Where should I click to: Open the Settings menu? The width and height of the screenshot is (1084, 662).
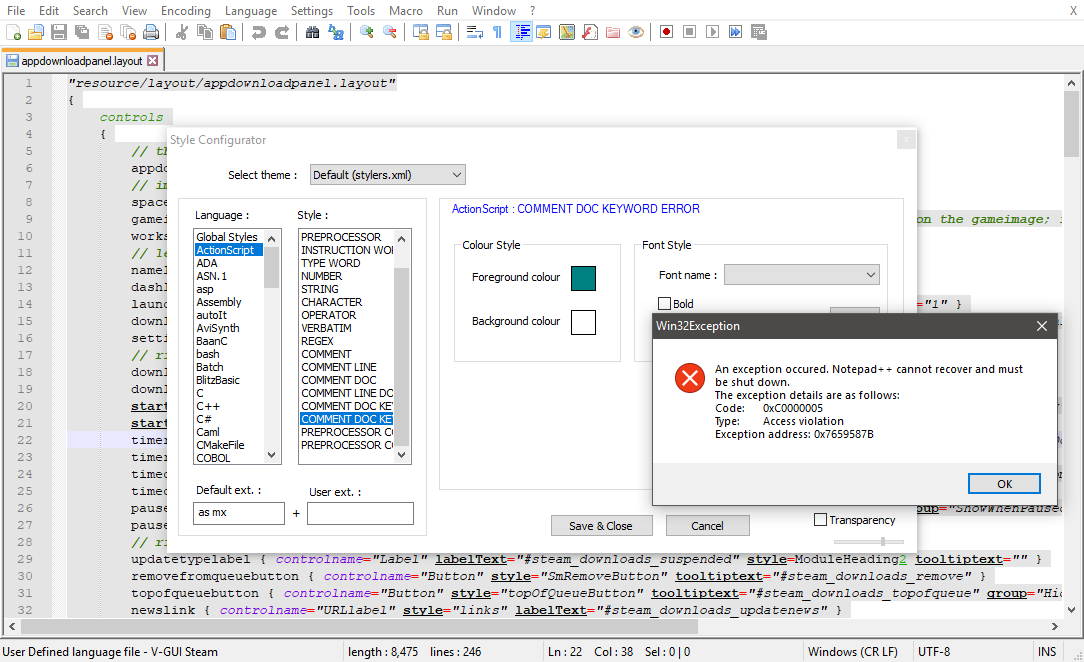click(312, 10)
